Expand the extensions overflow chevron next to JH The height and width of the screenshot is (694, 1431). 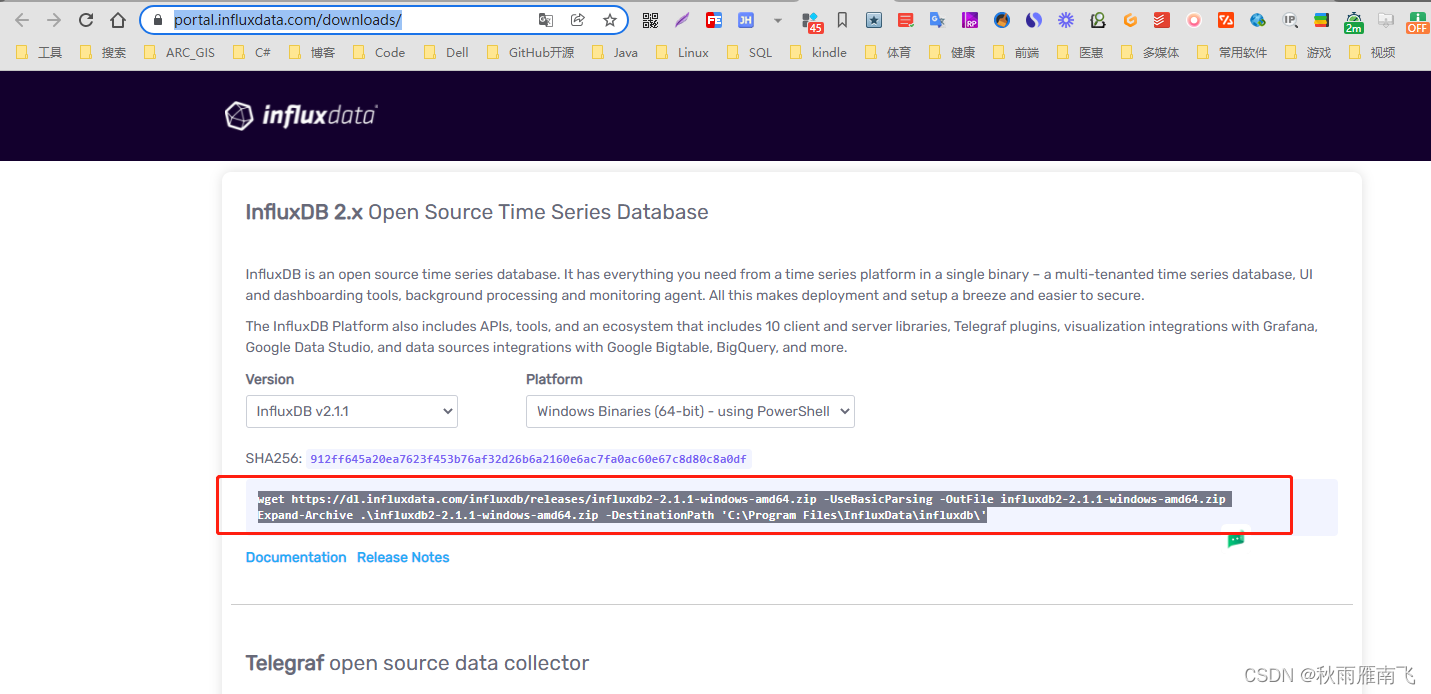[x=777, y=20]
